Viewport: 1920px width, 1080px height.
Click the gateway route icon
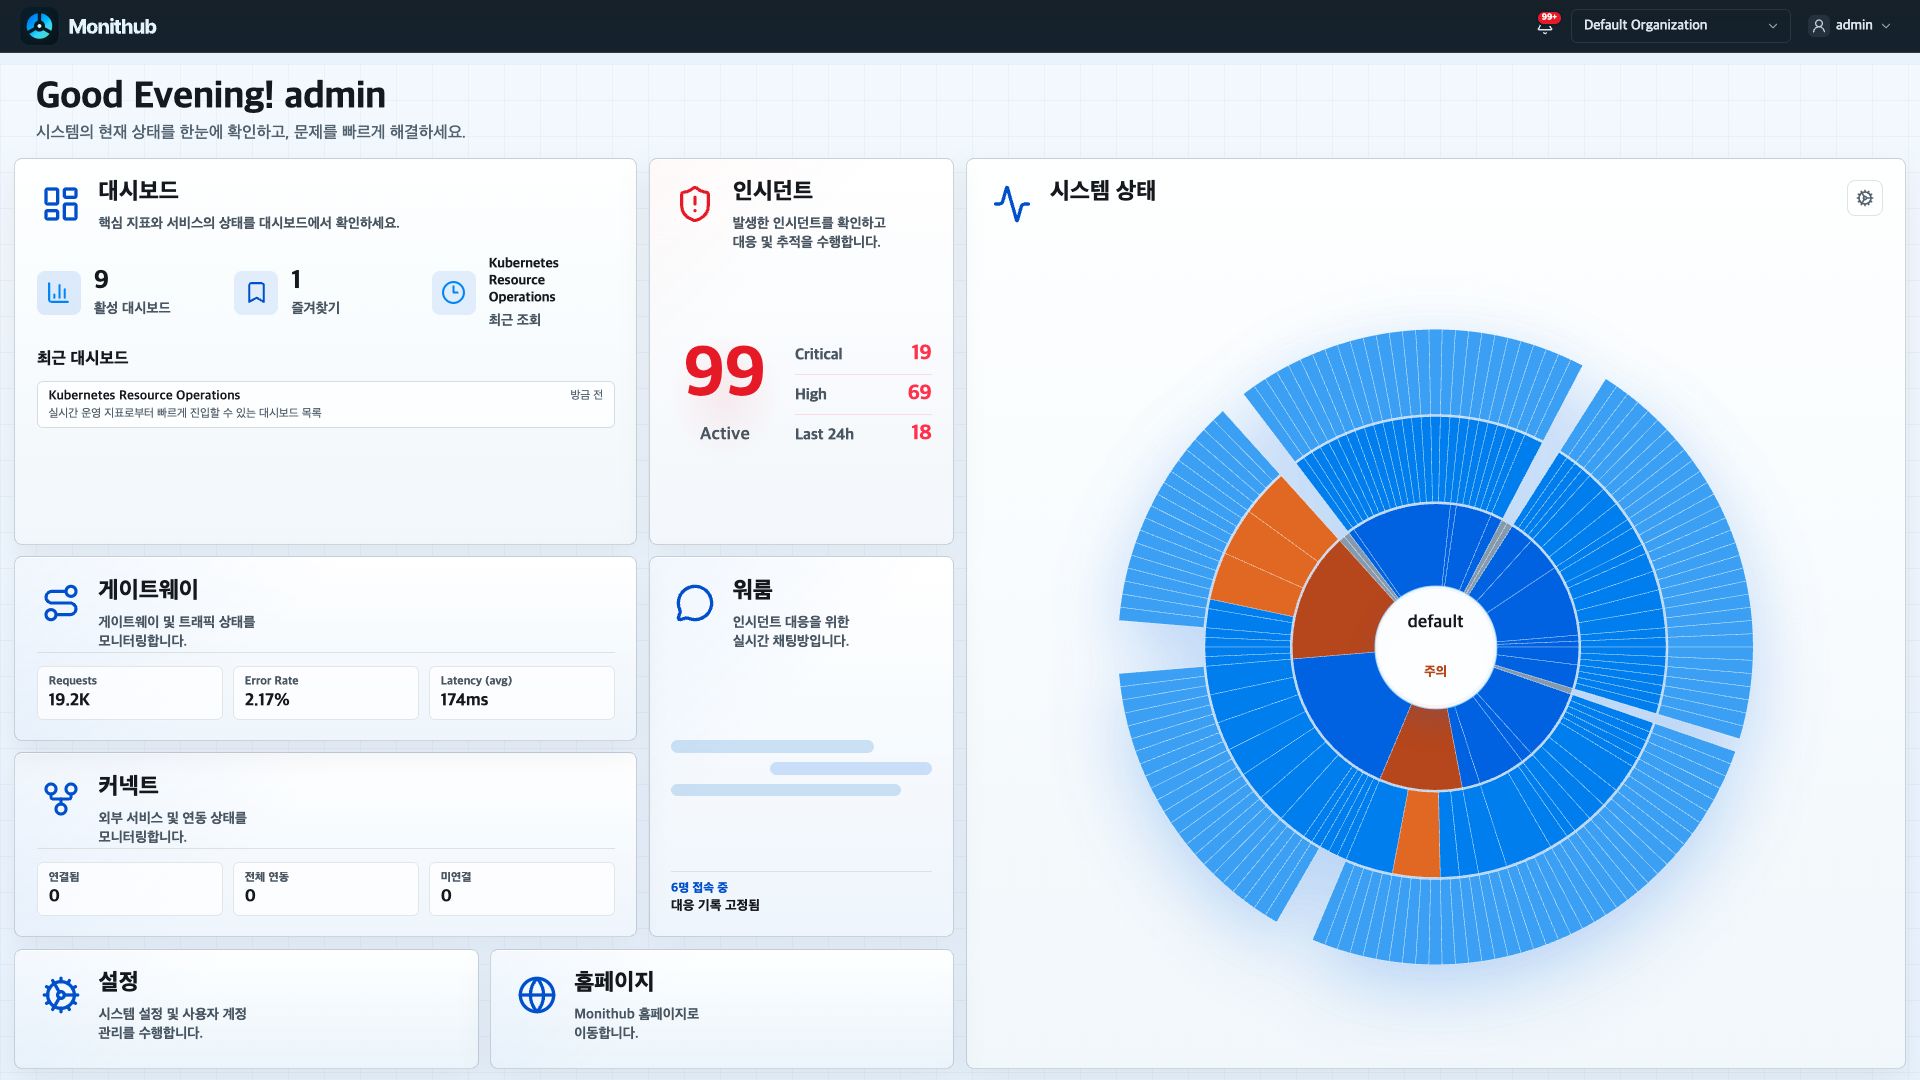coord(61,603)
